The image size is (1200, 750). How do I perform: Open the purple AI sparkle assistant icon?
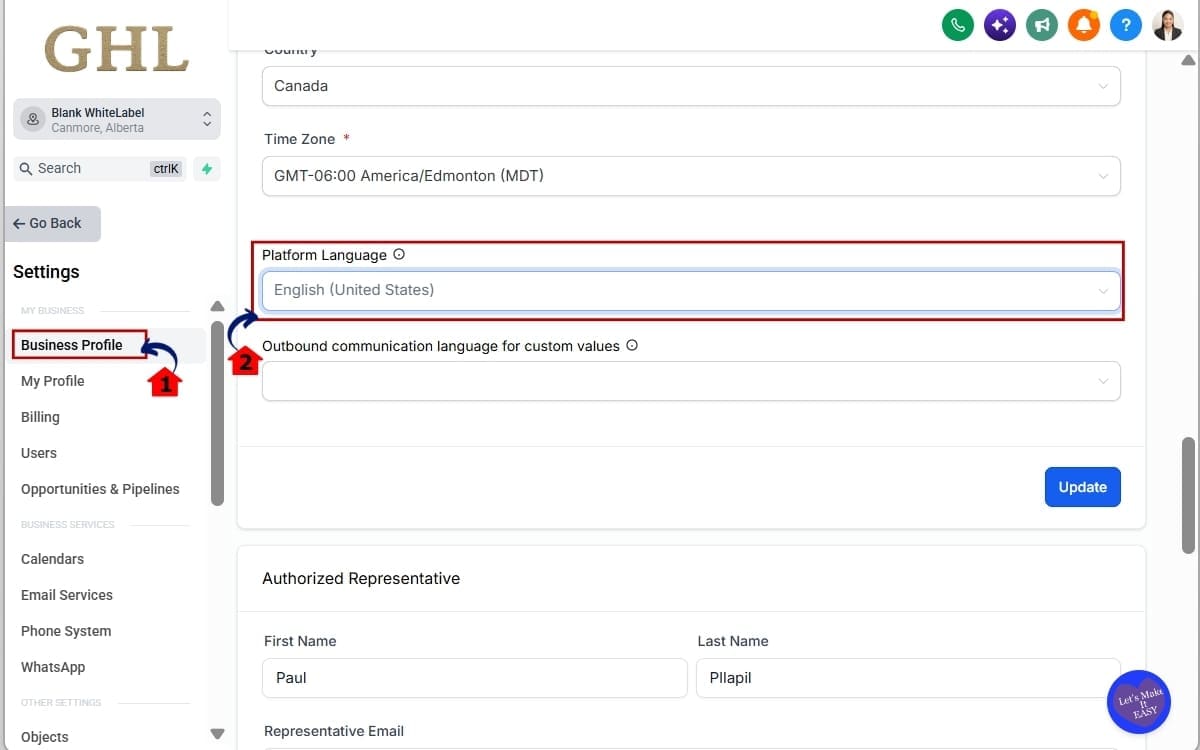pyautogui.click(x=1000, y=25)
